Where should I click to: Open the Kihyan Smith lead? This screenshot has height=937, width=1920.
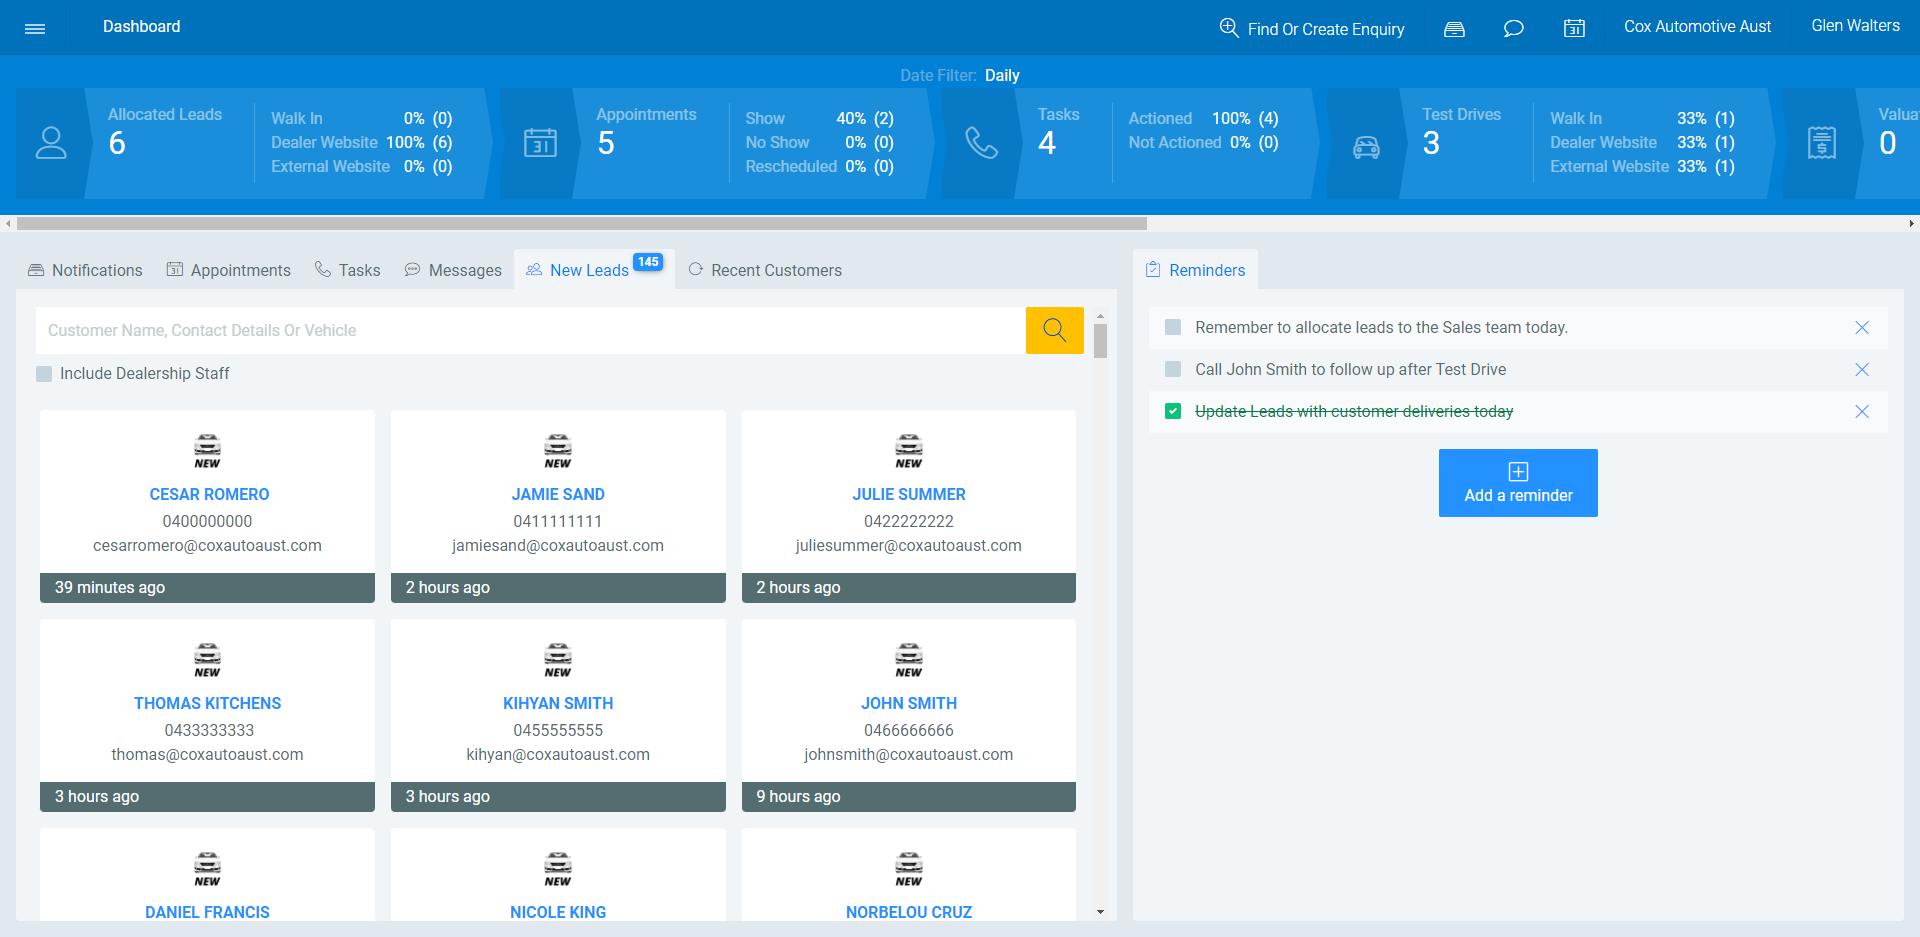pyautogui.click(x=558, y=704)
